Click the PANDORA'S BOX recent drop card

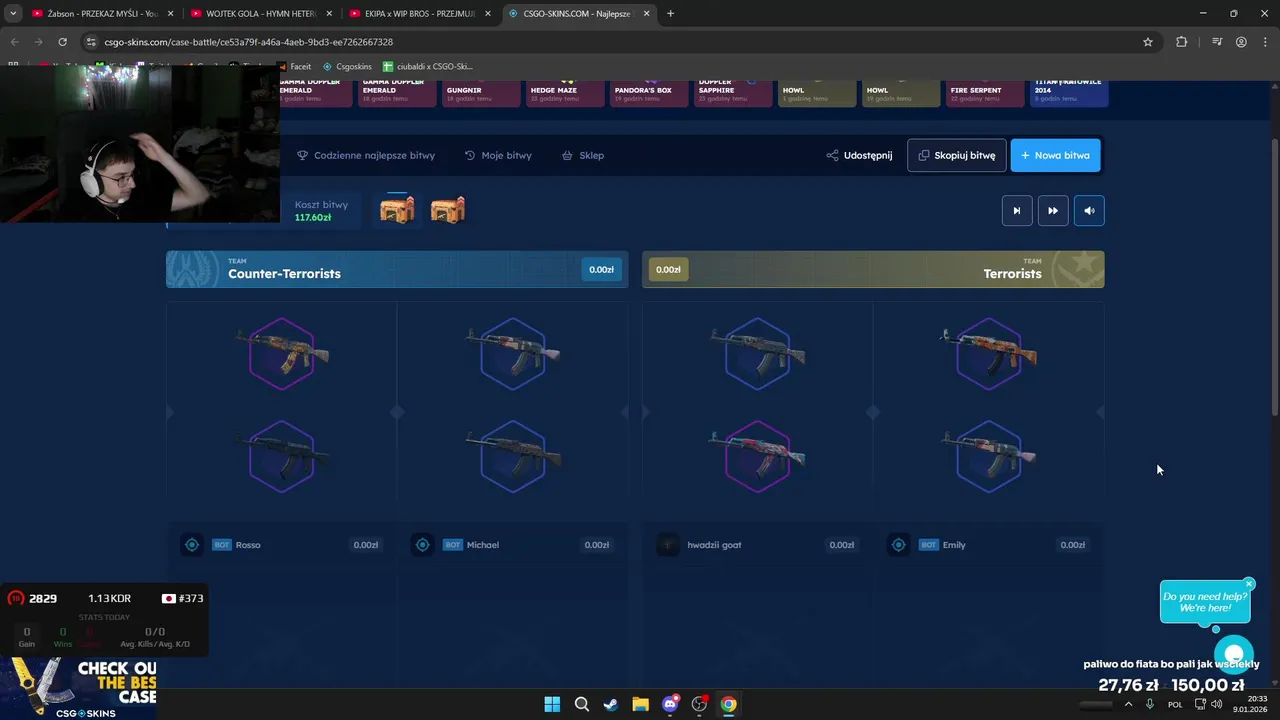click(x=649, y=92)
